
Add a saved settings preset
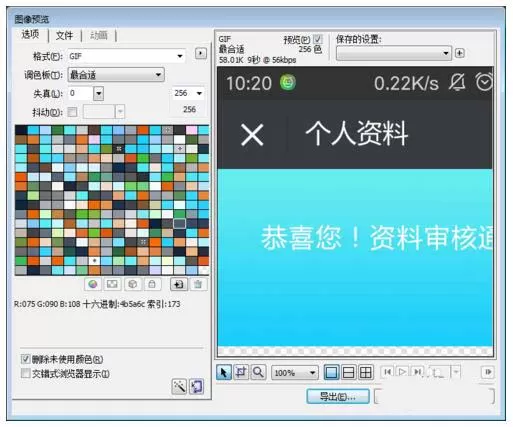click(460, 53)
